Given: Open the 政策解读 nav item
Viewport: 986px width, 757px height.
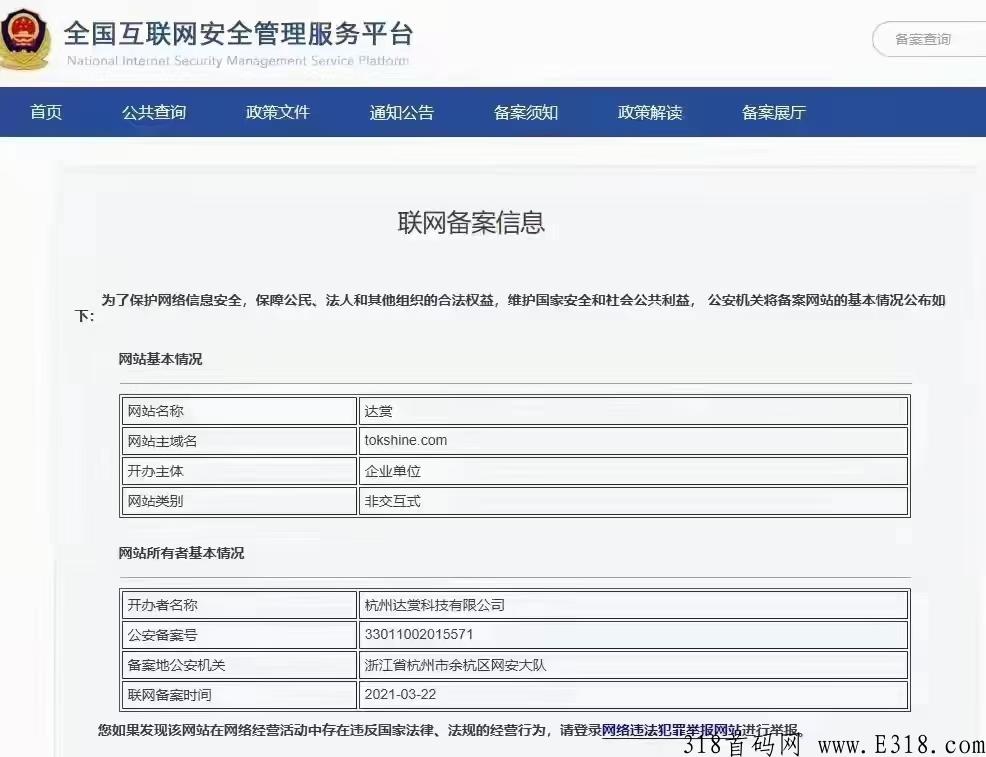Looking at the screenshot, I should [x=650, y=113].
